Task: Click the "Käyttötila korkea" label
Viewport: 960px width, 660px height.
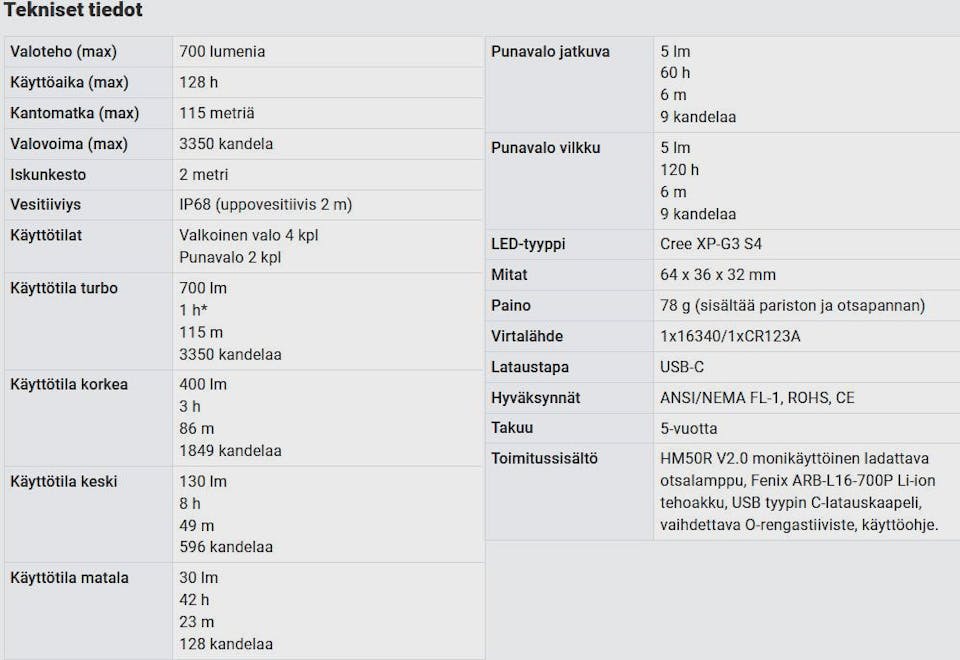Action: [x=69, y=384]
